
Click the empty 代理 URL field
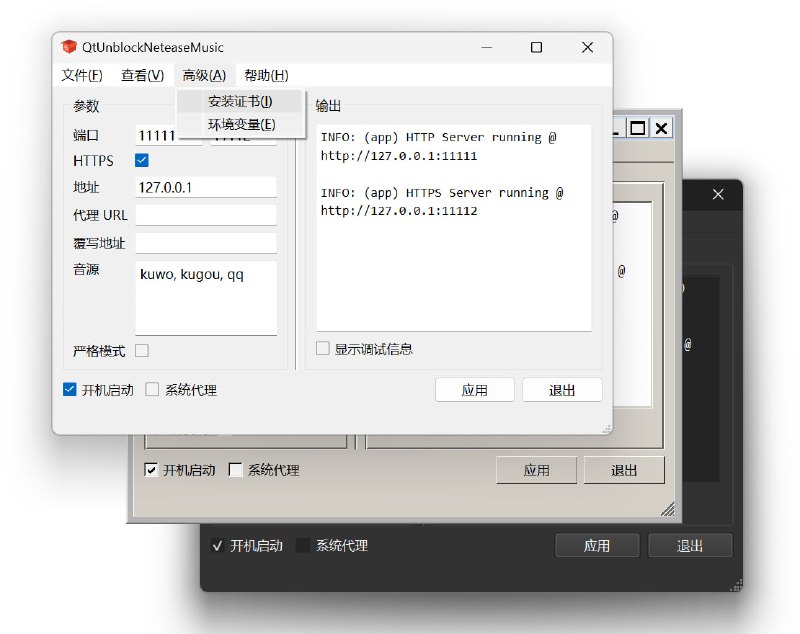tap(205, 213)
